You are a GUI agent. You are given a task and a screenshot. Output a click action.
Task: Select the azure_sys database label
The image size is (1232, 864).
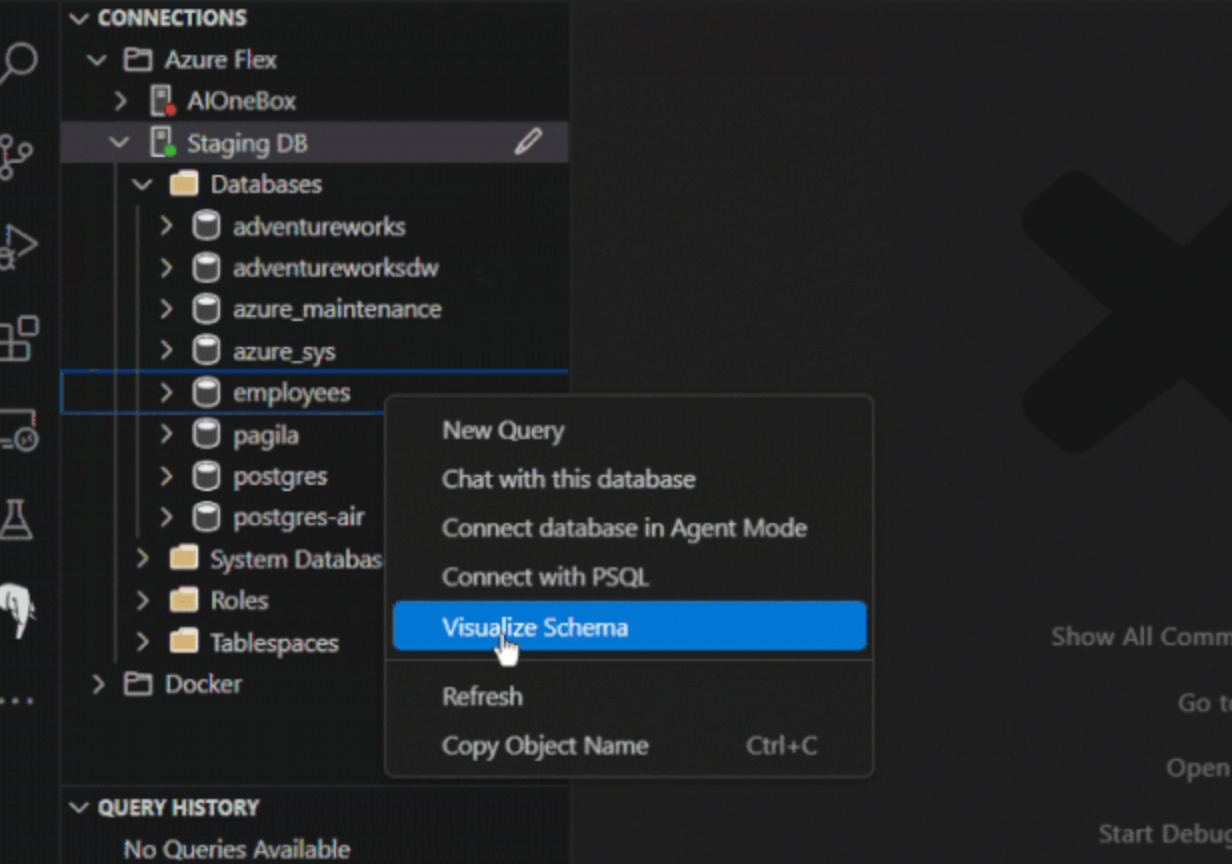(284, 352)
